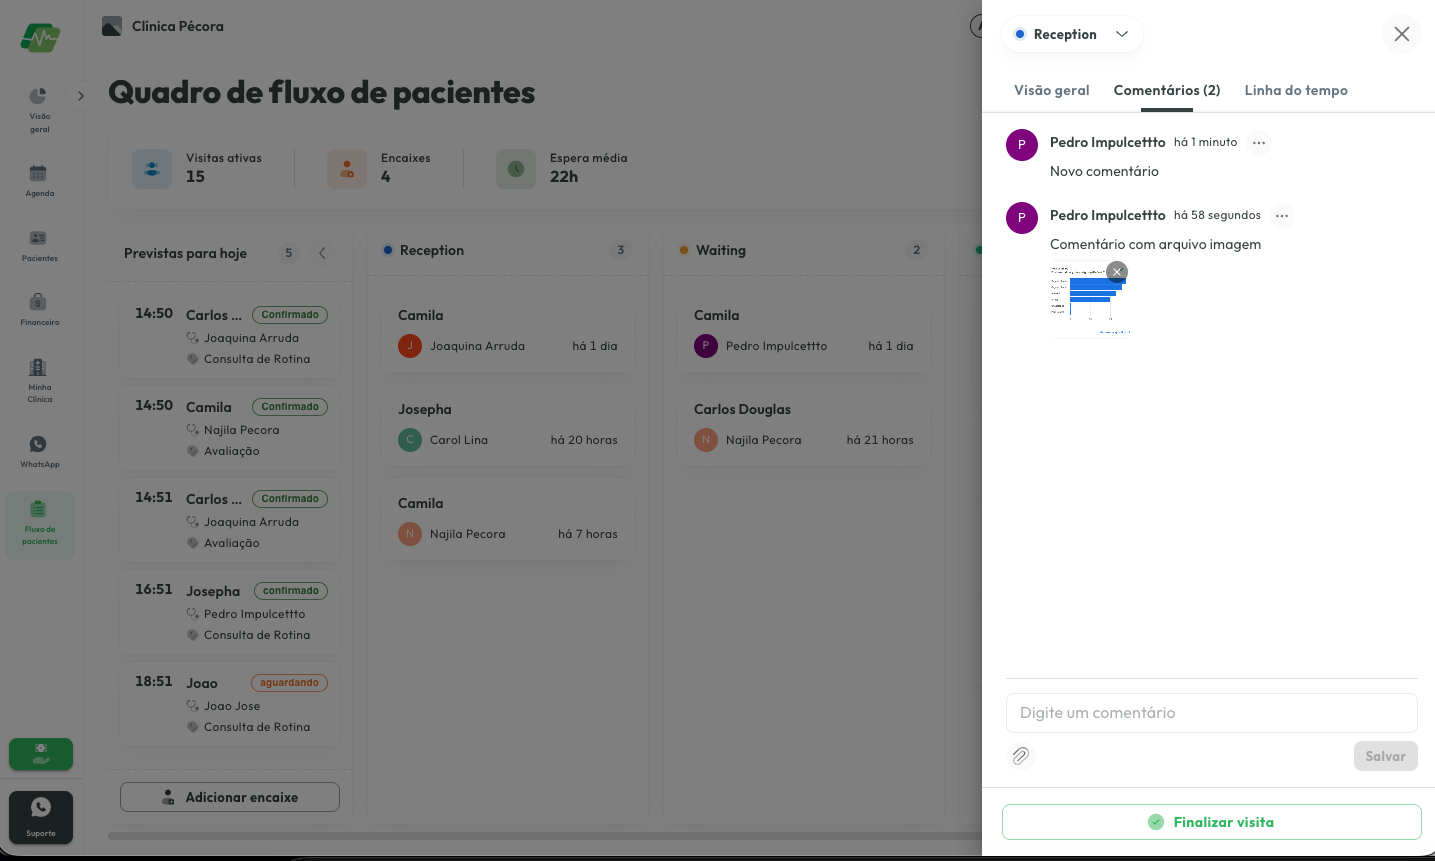Select Fluxo de pacientes sidebar icon
This screenshot has height=861, width=1435.
coord(40,524)
